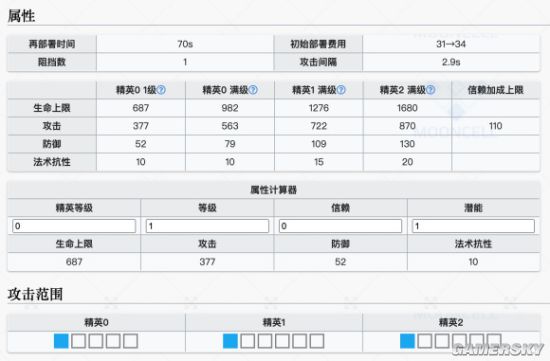Focus the 潜能 input field
The width and height of the screenshot is (550, 361).
click(473, 226)
